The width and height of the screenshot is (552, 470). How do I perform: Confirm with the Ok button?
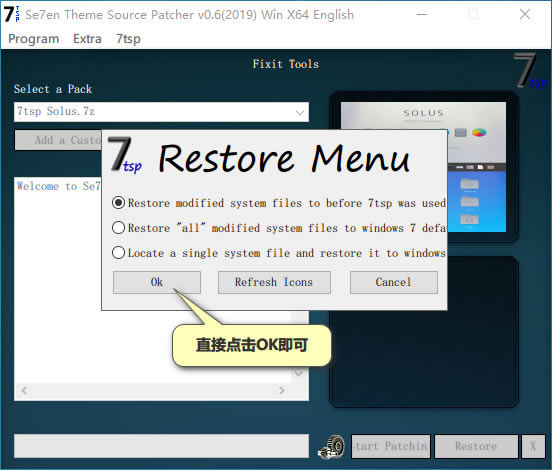(x=157, y=282)
